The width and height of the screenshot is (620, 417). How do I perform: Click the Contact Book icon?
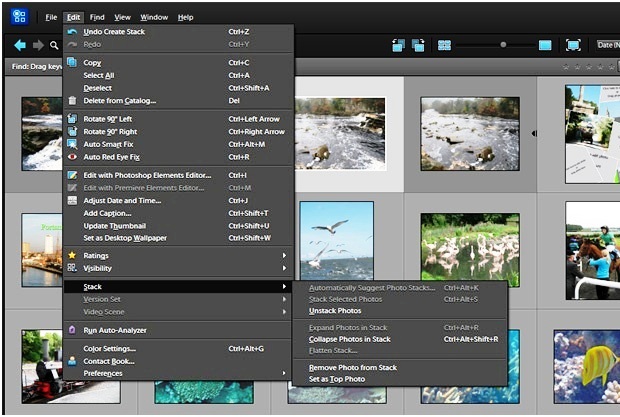tap(72, 360)
